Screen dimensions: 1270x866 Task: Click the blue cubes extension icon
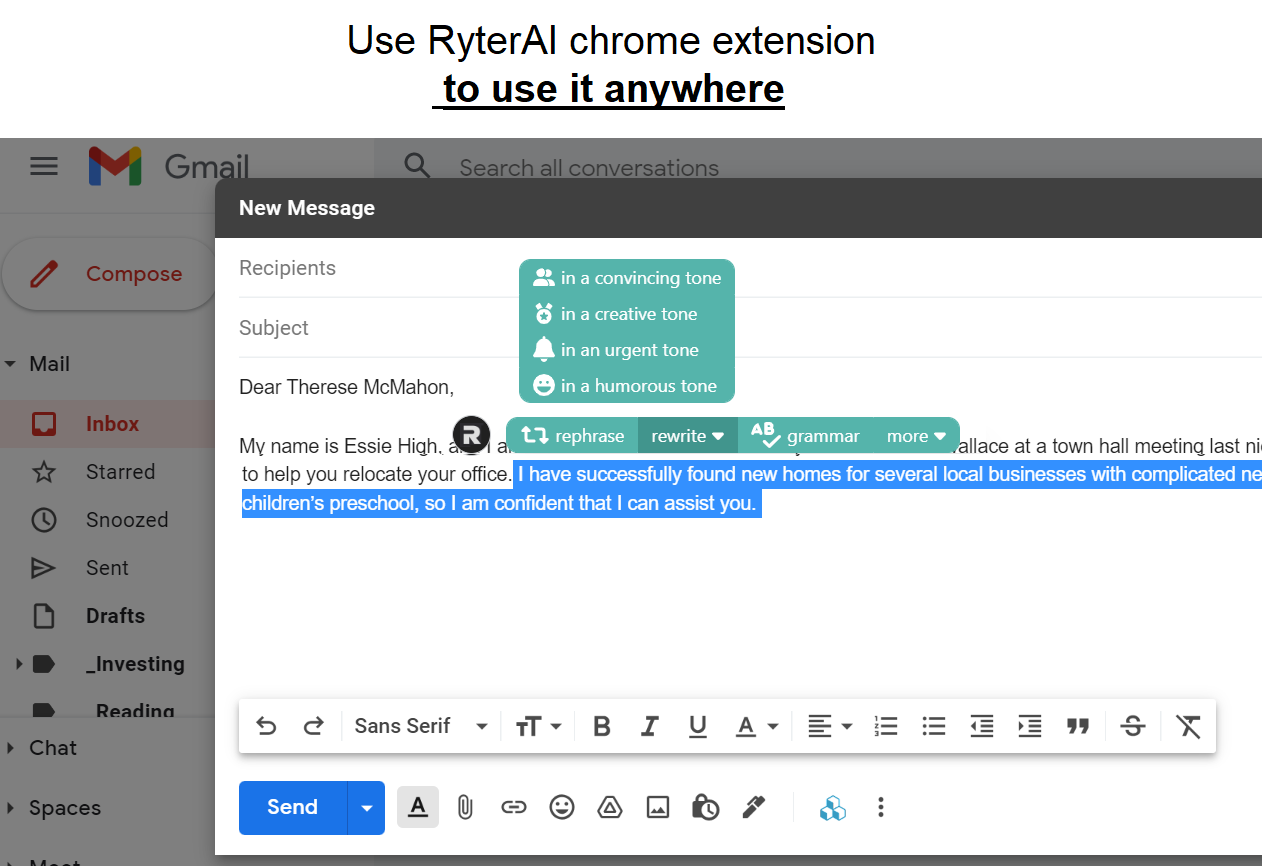pyautogui.click(x=832, y=807)
